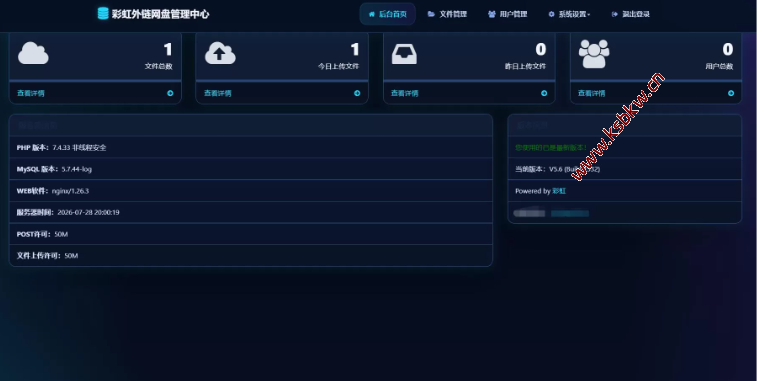Image resolution: width=764 pixels, height=381 pixels.
Task: Select the POST许可 50M row
Action: (251, 234)
